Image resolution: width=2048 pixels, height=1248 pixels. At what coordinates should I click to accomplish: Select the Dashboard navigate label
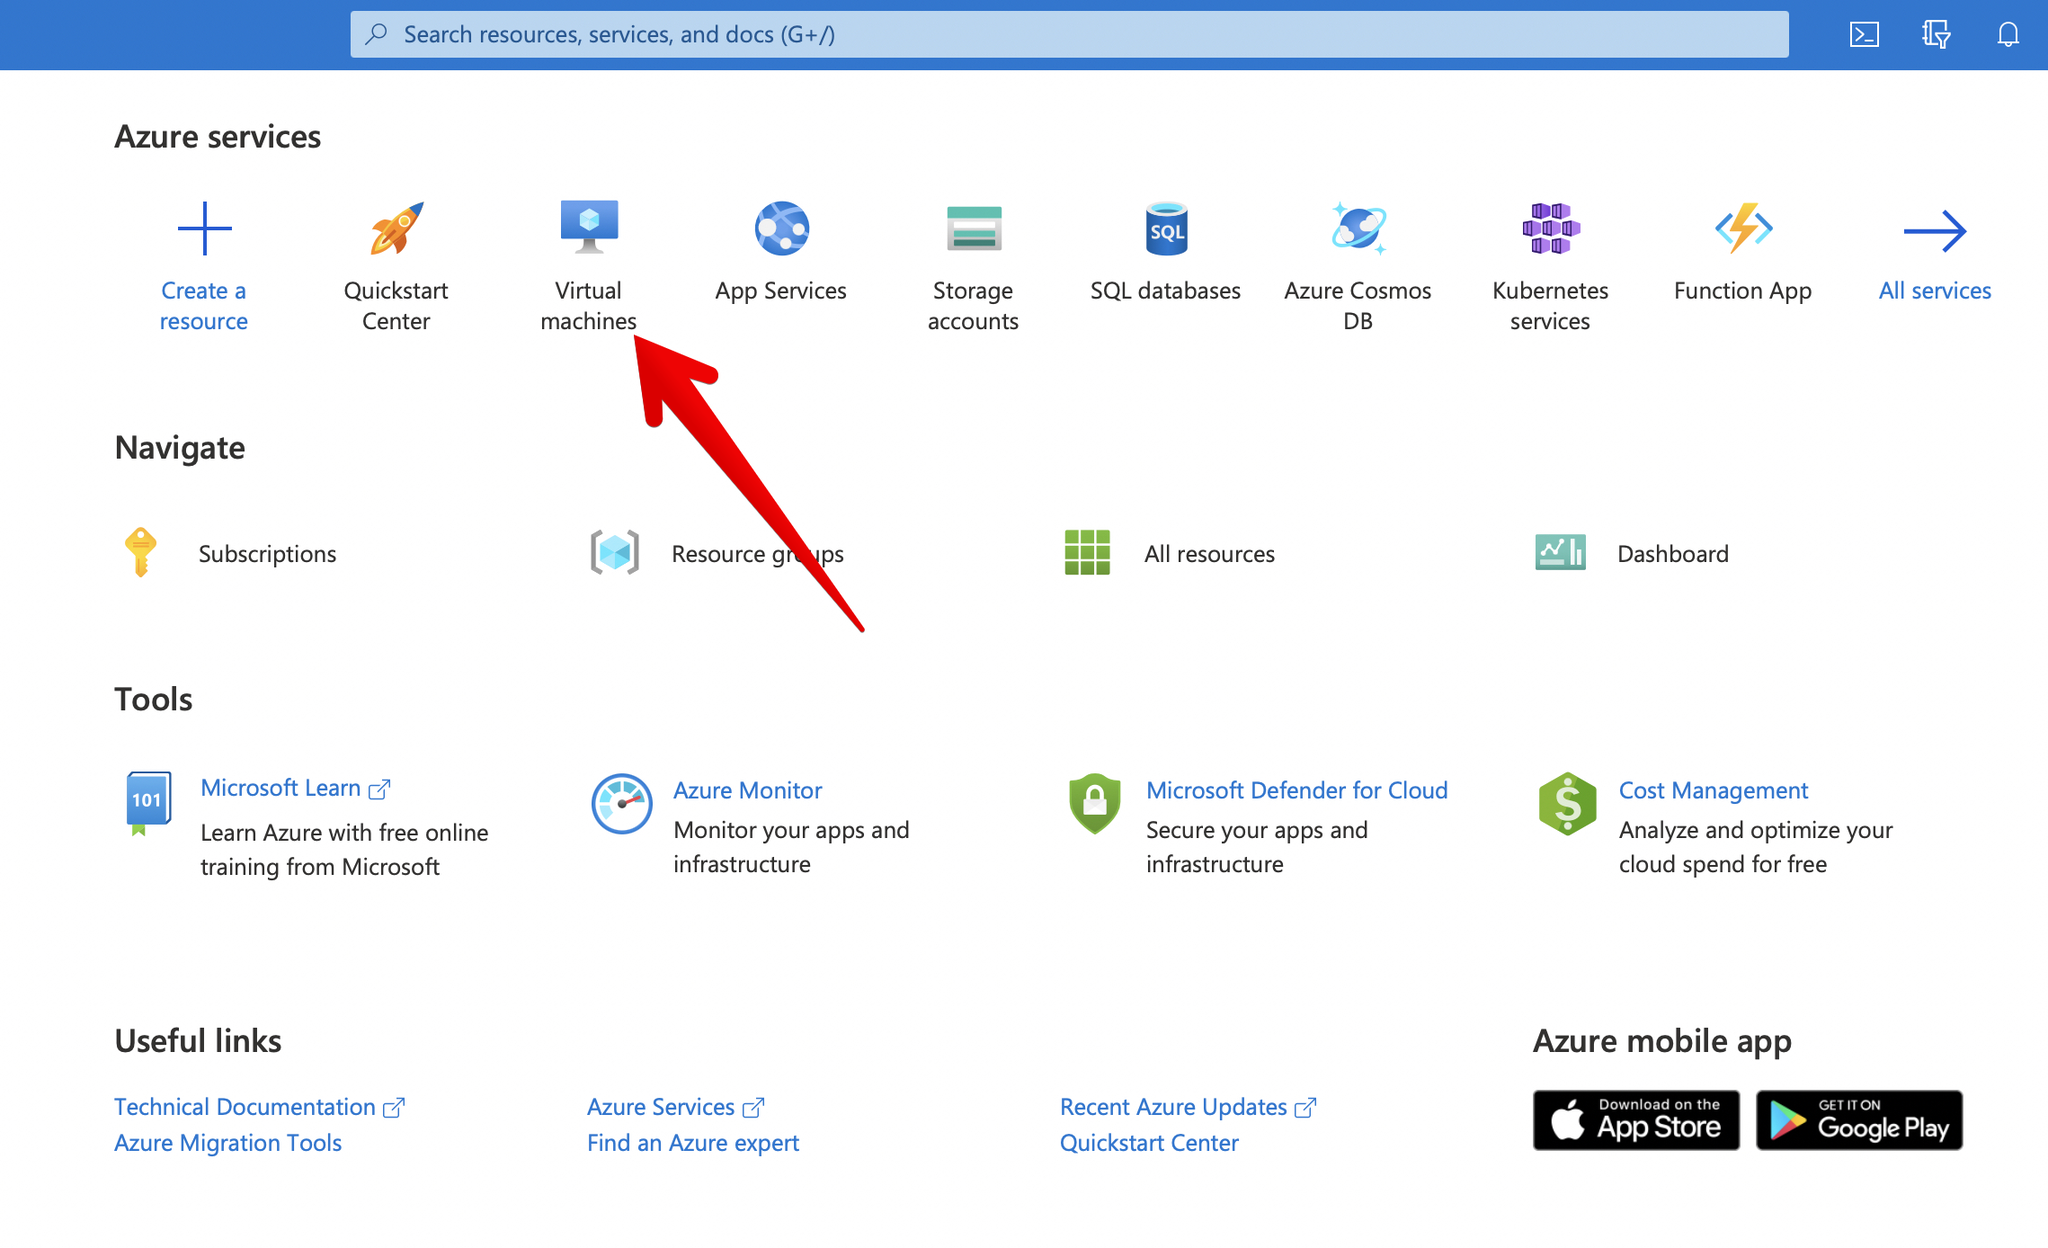pyautogui.click(x=1673, y=554)
